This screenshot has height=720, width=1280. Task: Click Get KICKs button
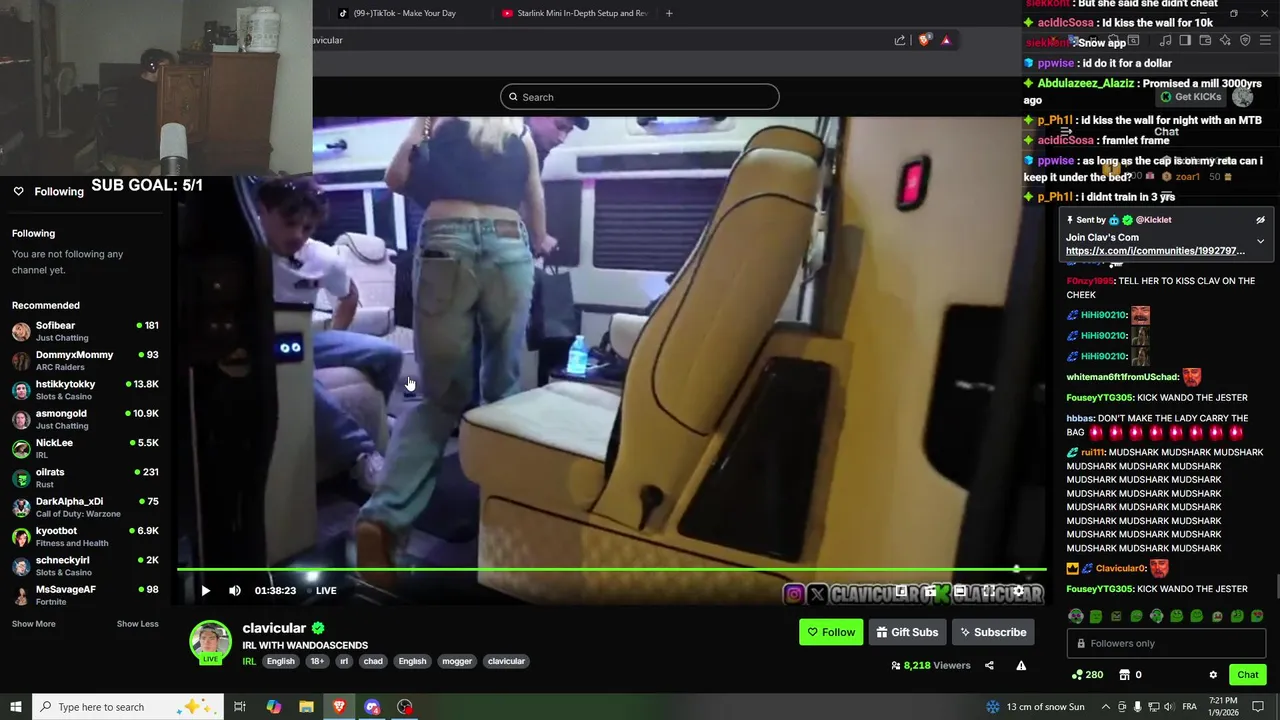point(1190,97)
